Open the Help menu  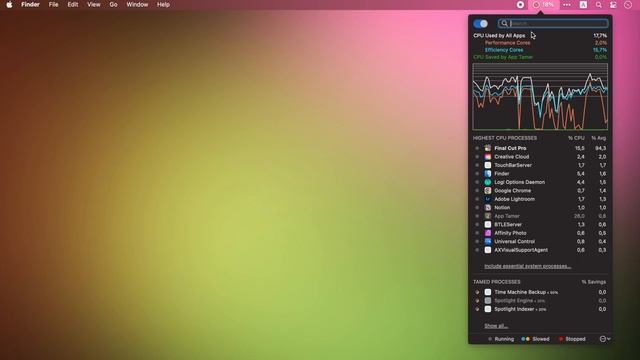163,5
